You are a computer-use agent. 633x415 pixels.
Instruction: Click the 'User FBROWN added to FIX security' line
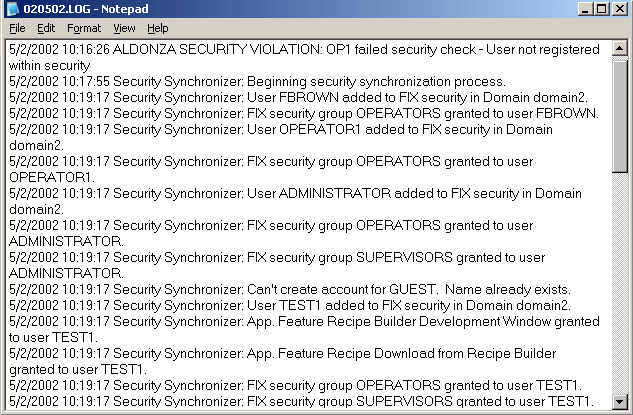pyautogui.click(x=298, y=97)
